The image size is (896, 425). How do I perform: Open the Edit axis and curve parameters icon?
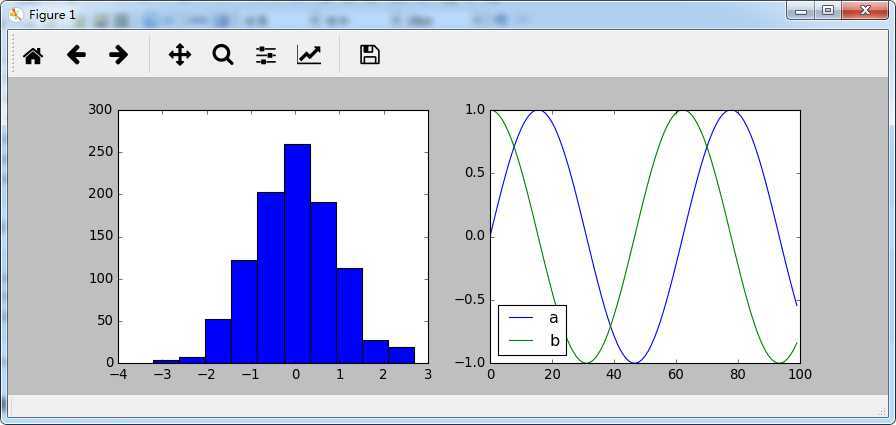pos(309,55)
